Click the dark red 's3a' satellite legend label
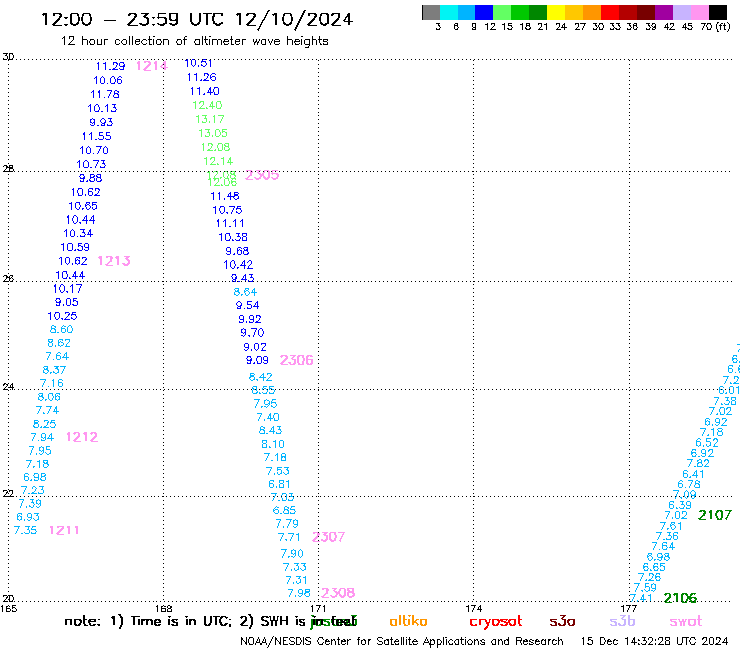Viewport: 740px width, 650px height. tap(562, 622)
